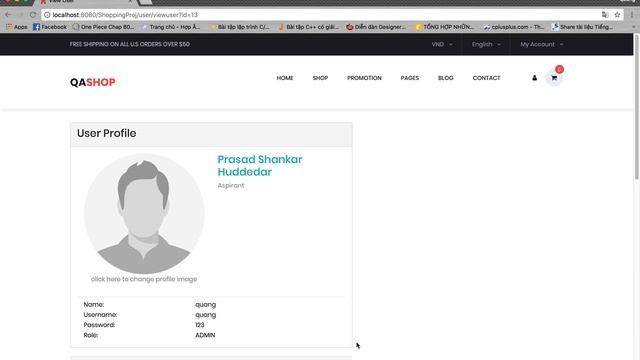
Task: Open the BLOG menu item
Action: pyautogui.click(x=446, y=78)
